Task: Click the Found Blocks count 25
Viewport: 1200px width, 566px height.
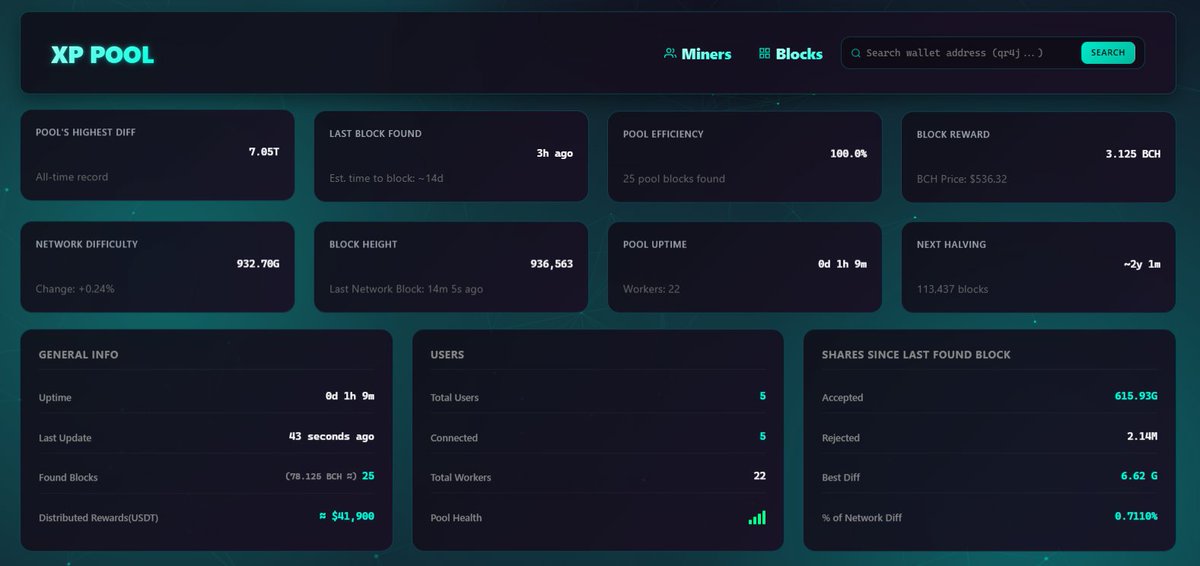Action: tap(368, 476)
